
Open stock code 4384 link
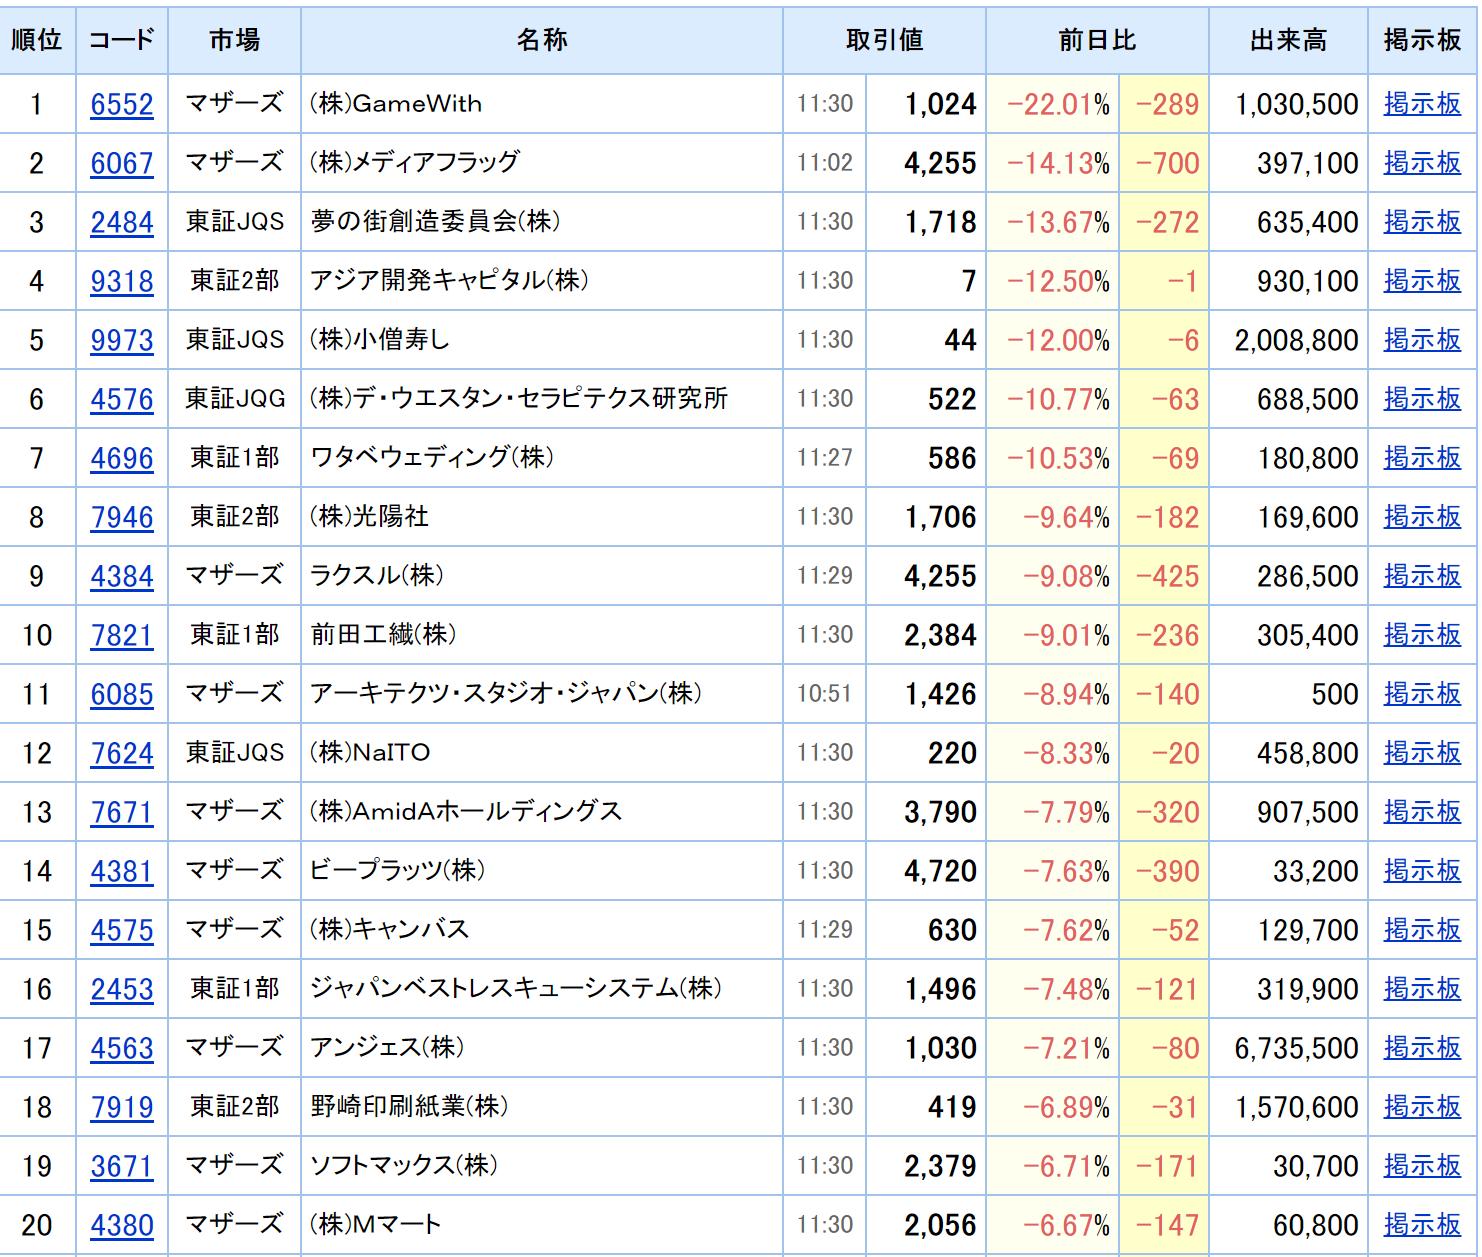pos(122,576)
